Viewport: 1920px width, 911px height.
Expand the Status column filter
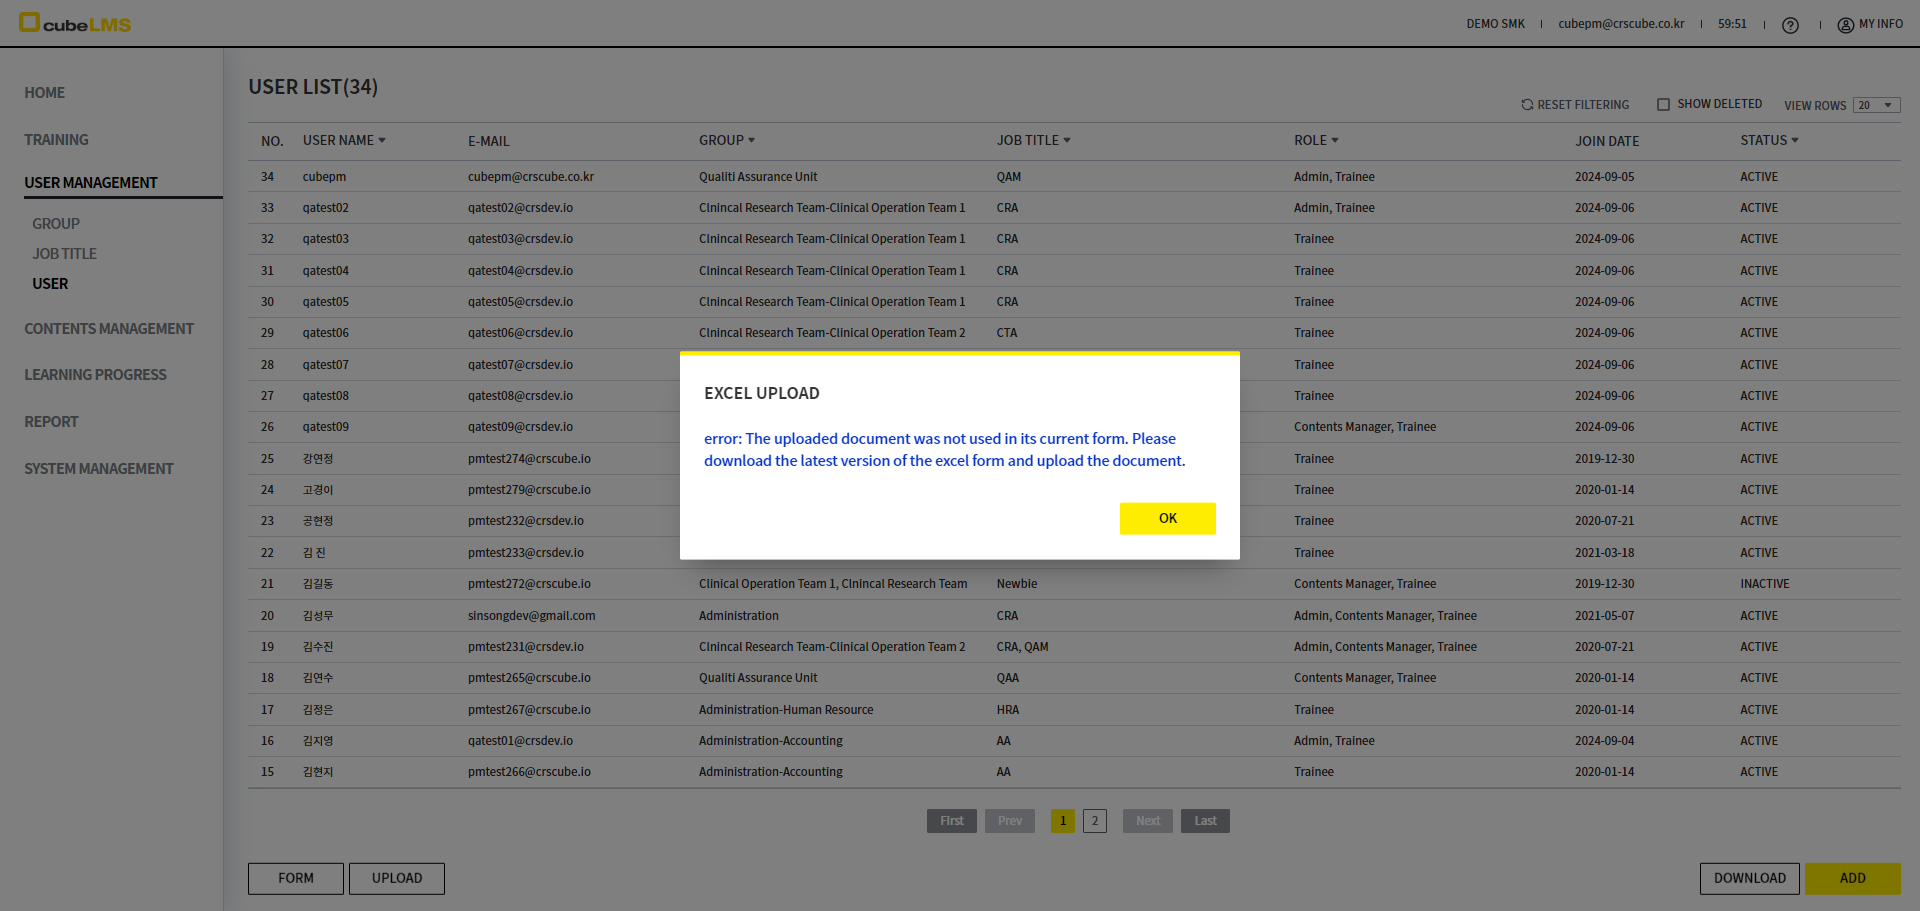1795,141
